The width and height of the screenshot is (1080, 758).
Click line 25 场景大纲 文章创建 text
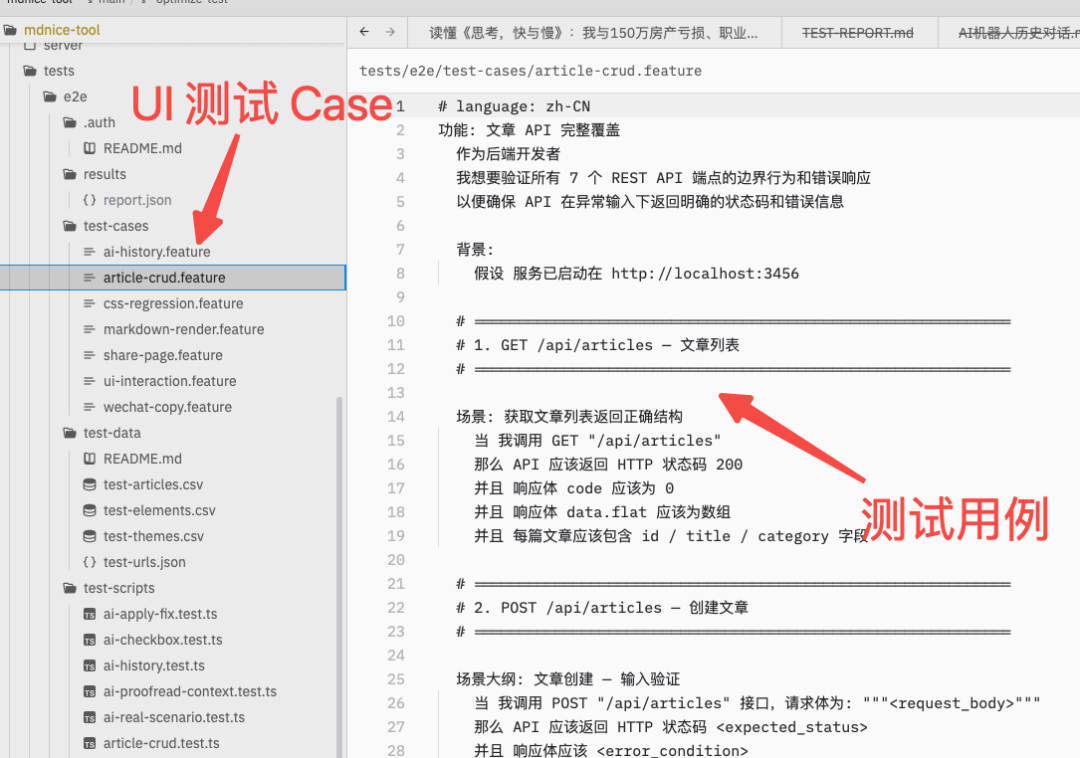(568, 680)
